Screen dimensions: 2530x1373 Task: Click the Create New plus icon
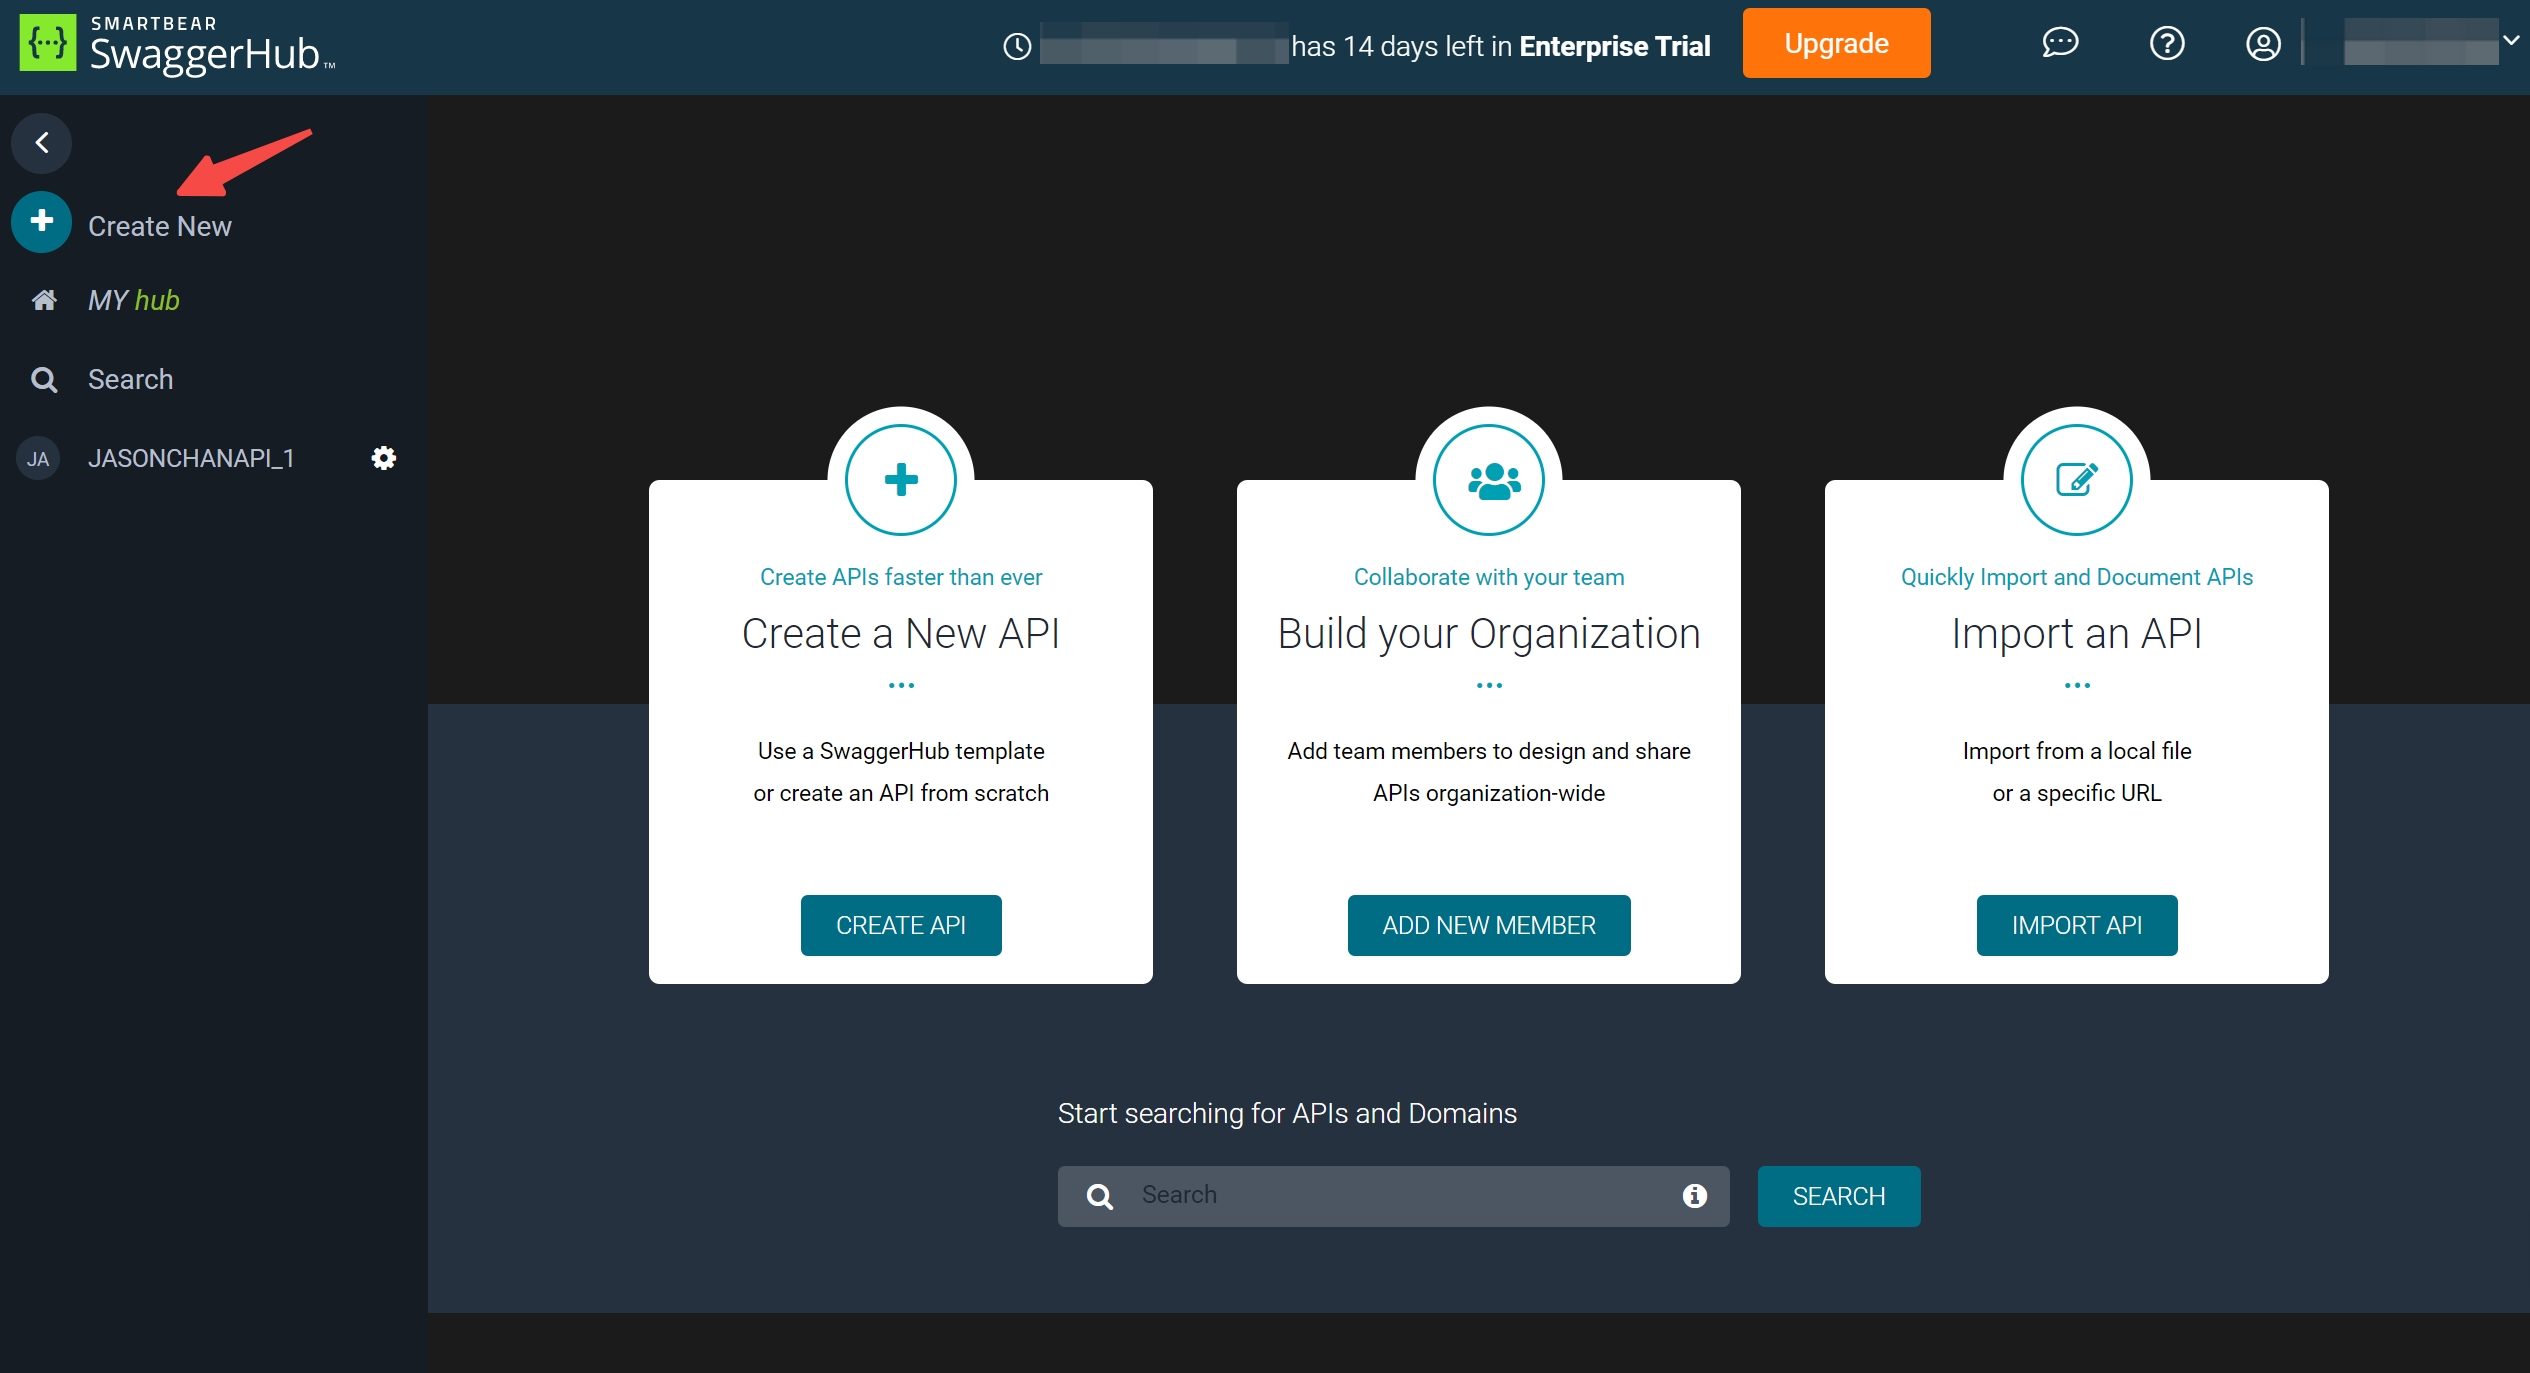(x=42, y=225)
